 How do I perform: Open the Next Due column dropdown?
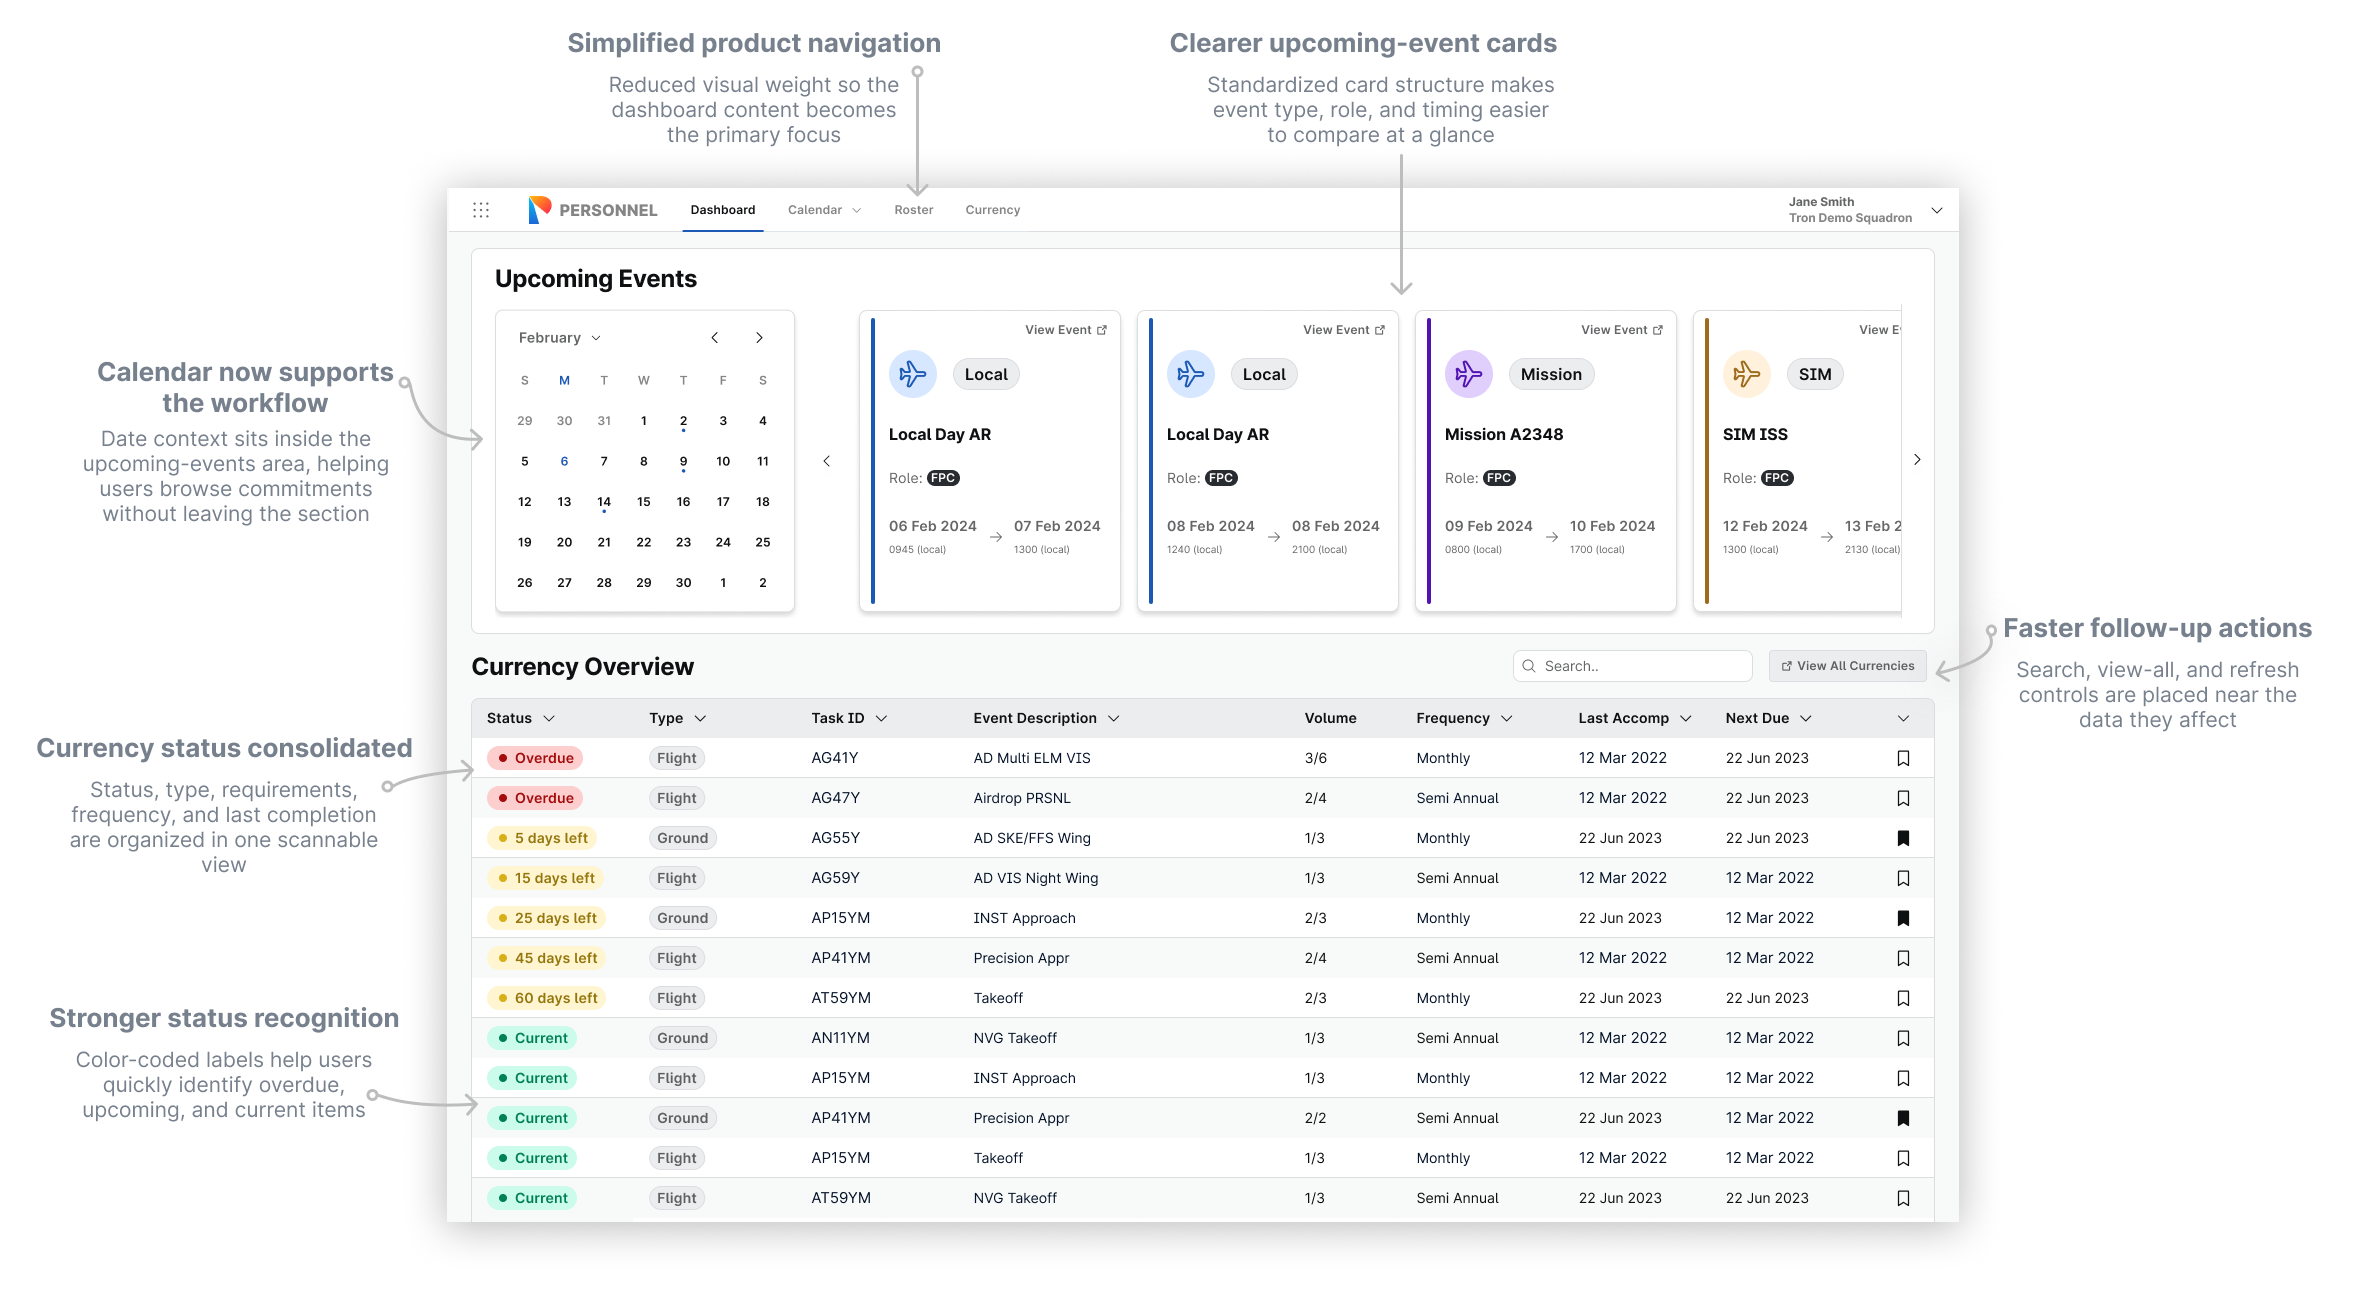(x=1806, y=718)
